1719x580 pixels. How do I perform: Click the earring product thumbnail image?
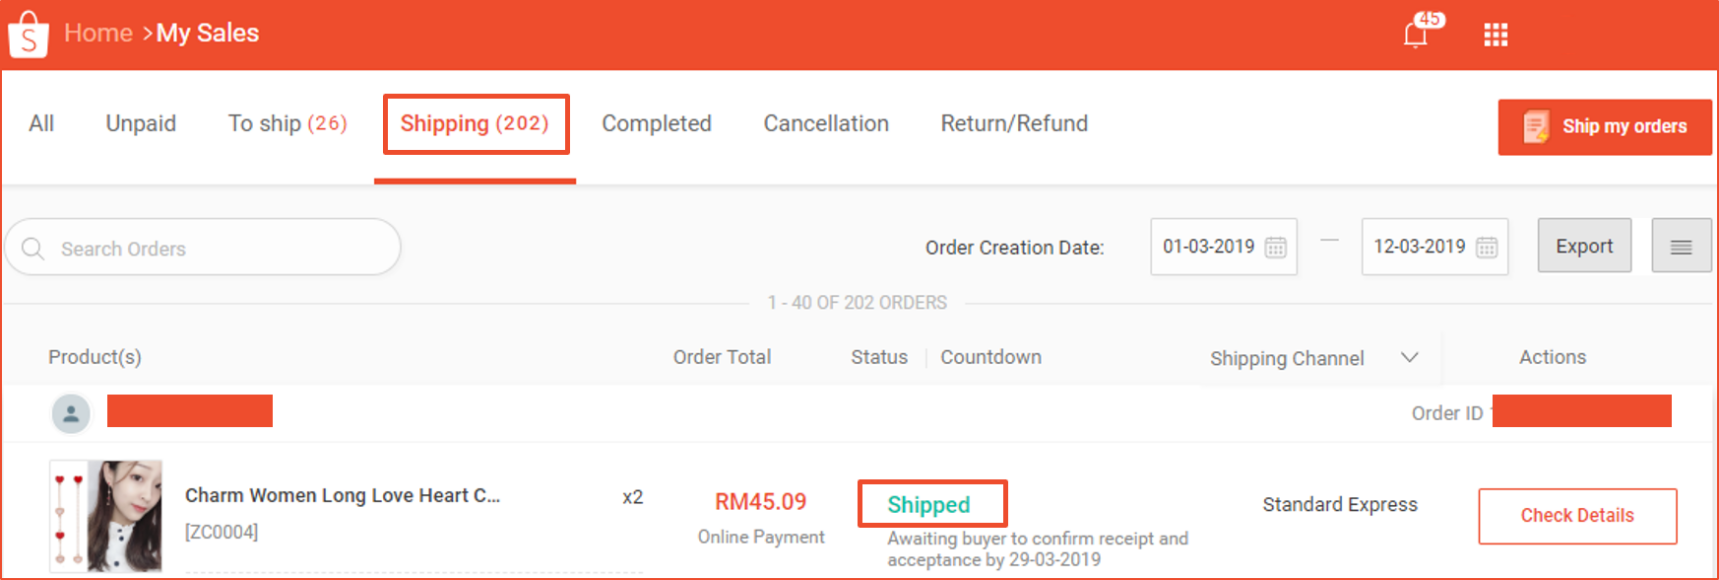(x=106, y=516)
